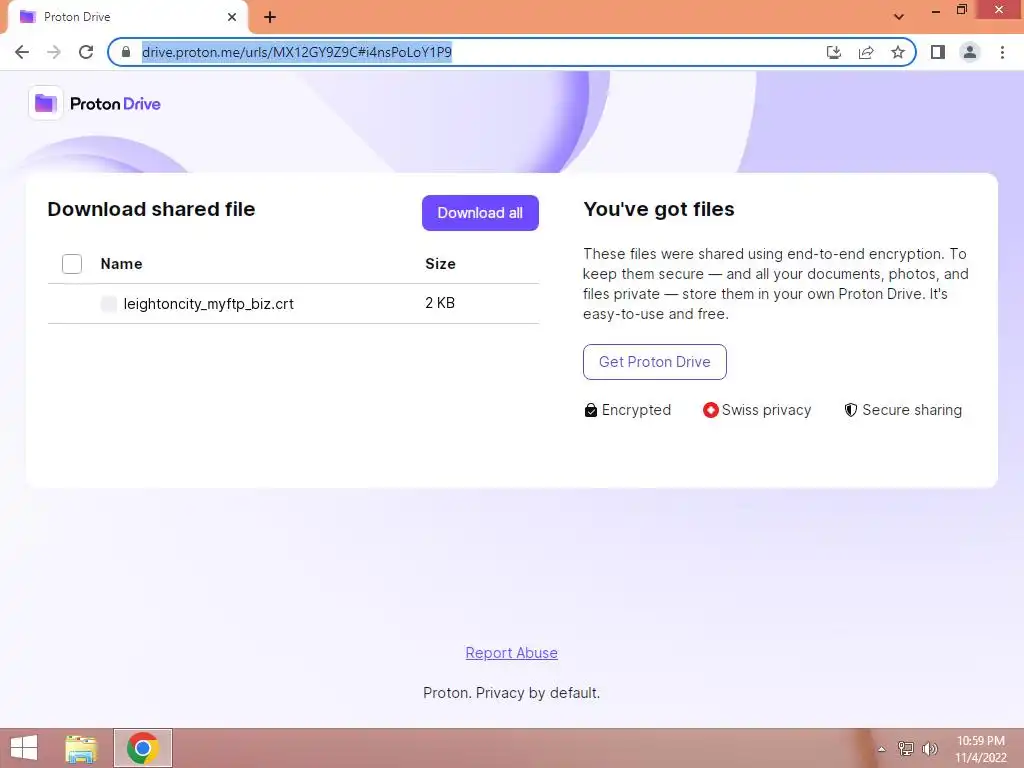Image resolution: width=1024 pixels, height=768 pixels.
Task: Select the Proton Drive tab
Action: pos(127,17)
